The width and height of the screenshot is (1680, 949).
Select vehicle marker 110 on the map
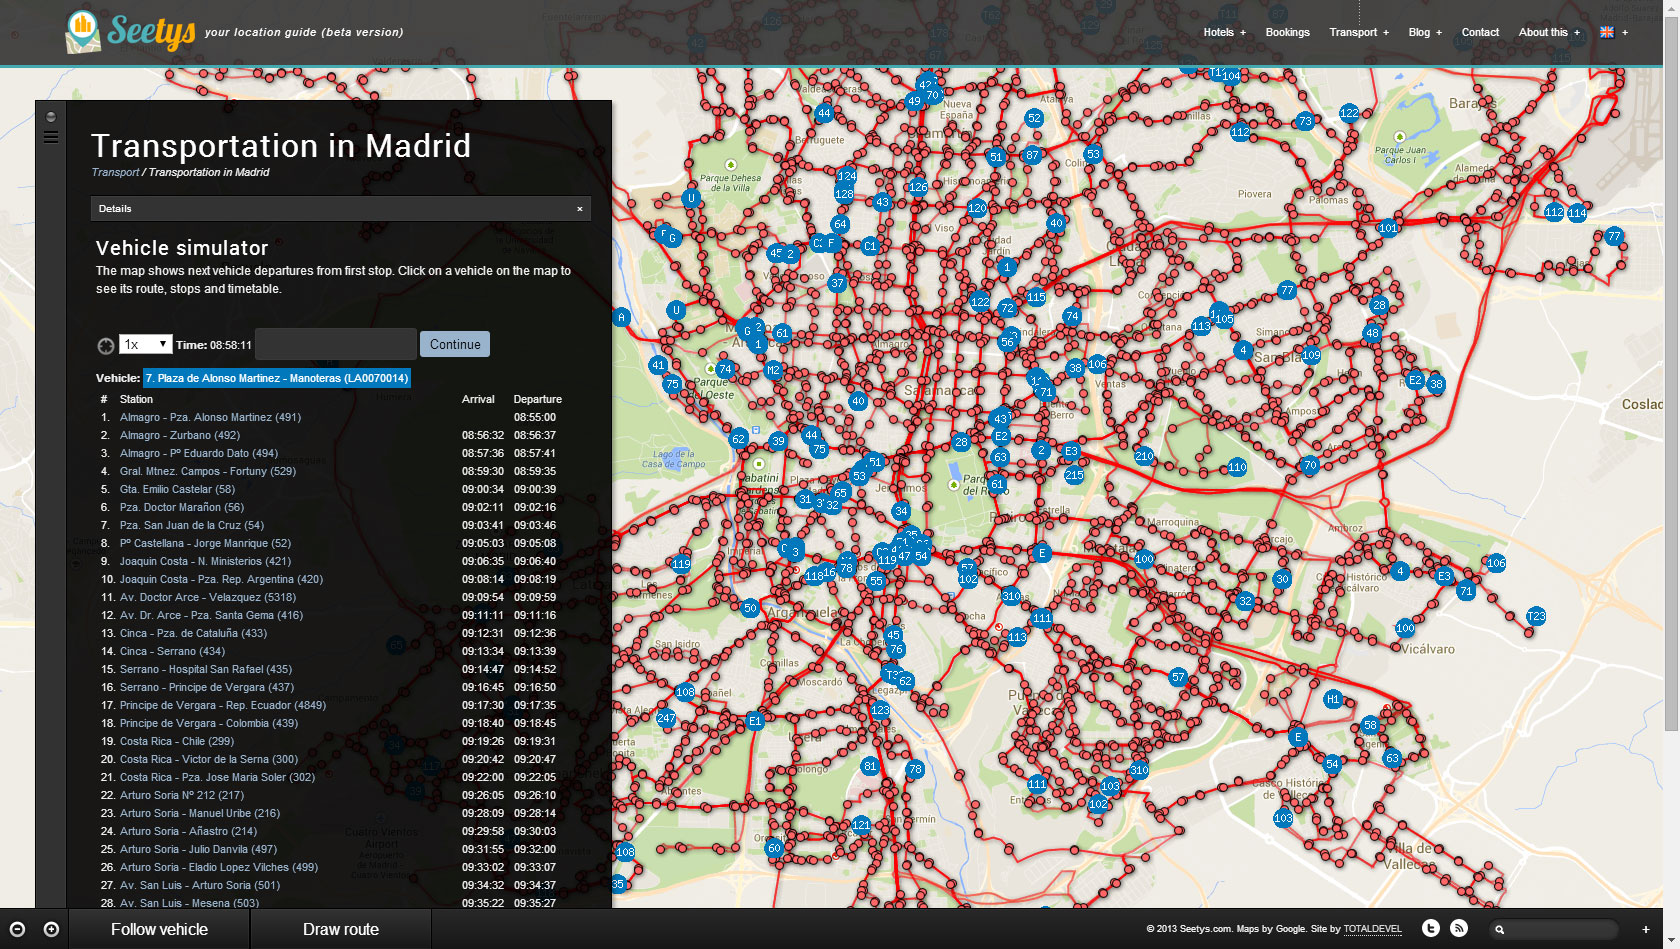click(x=1237, y=467)
